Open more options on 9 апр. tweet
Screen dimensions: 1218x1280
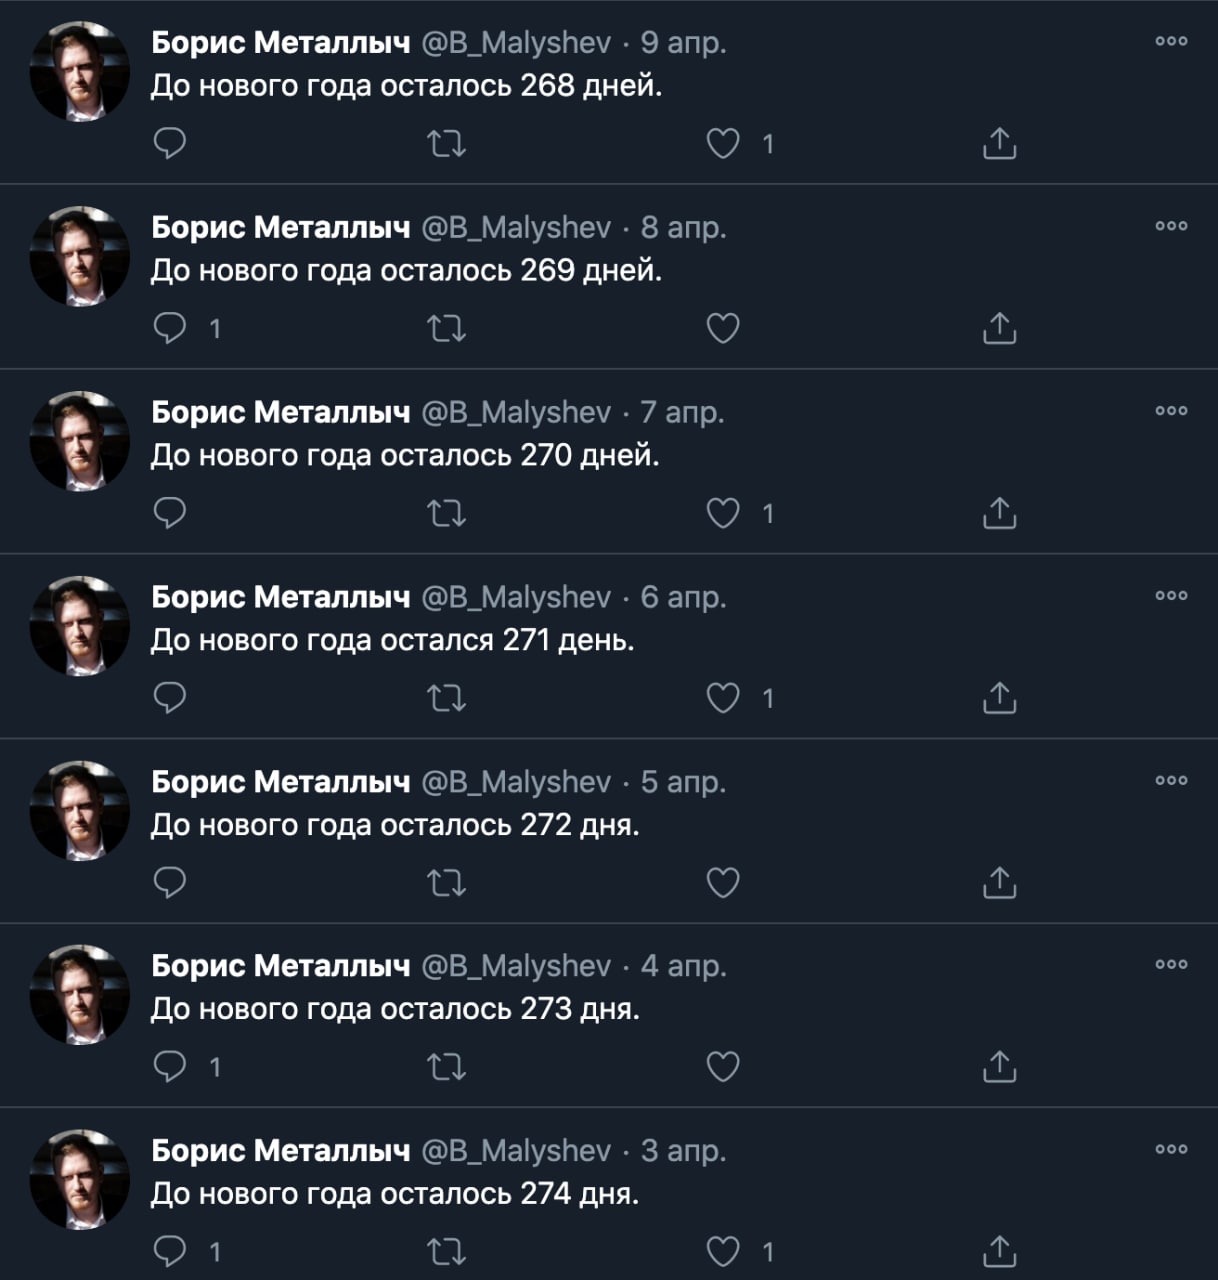click(x=1171, y=42)
